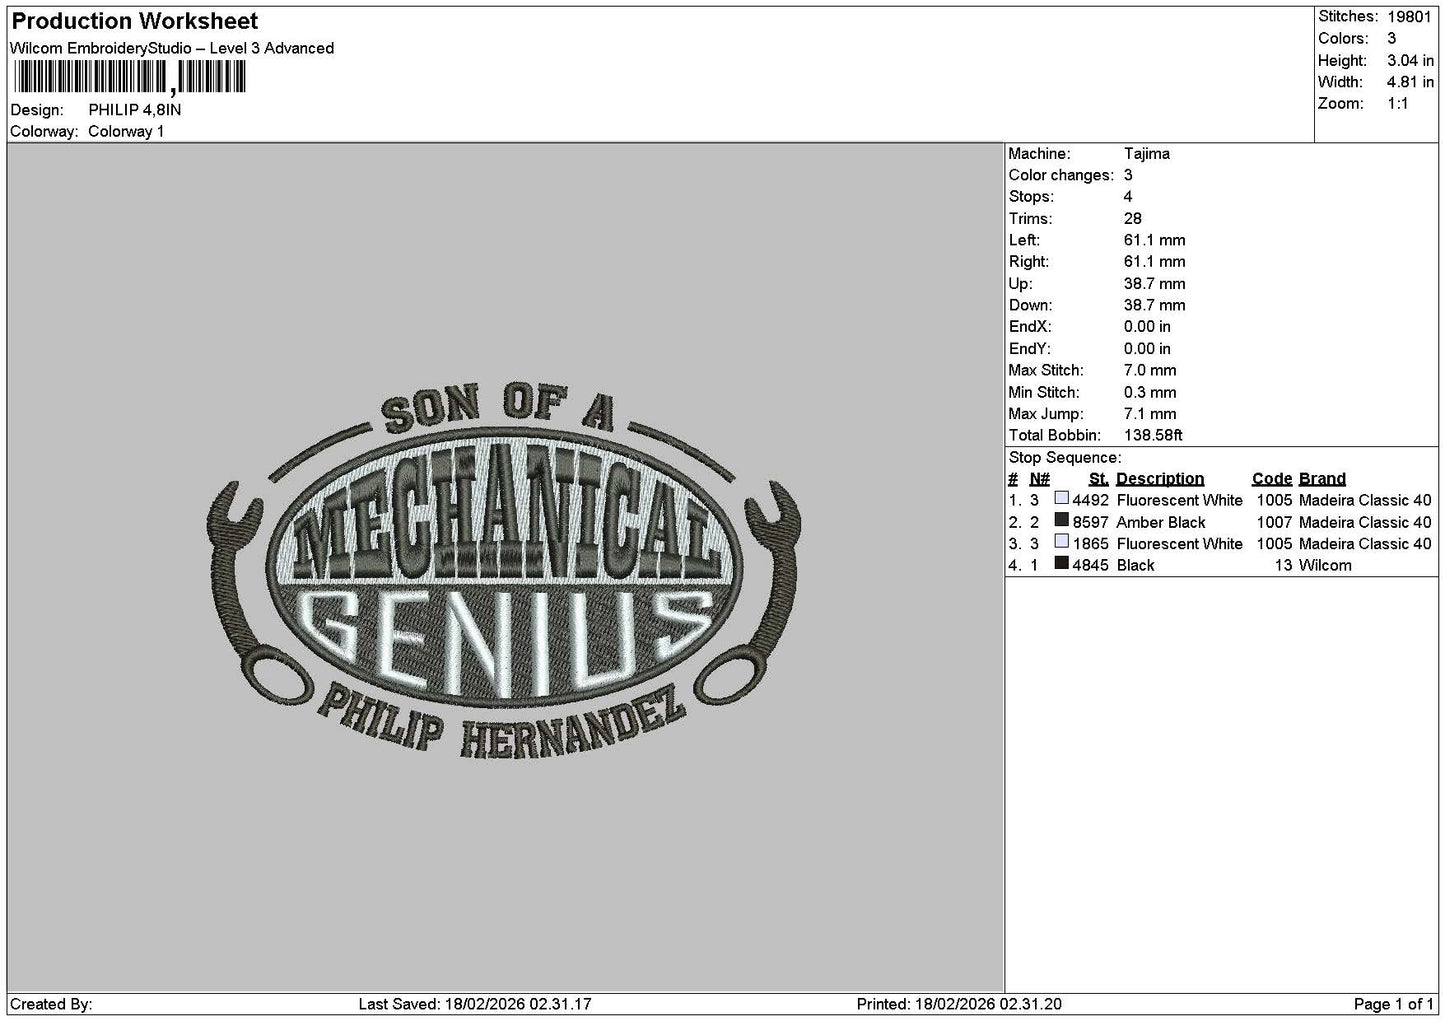Click the "St." column header
1445x1021 pixels.
click(1099, 478)
